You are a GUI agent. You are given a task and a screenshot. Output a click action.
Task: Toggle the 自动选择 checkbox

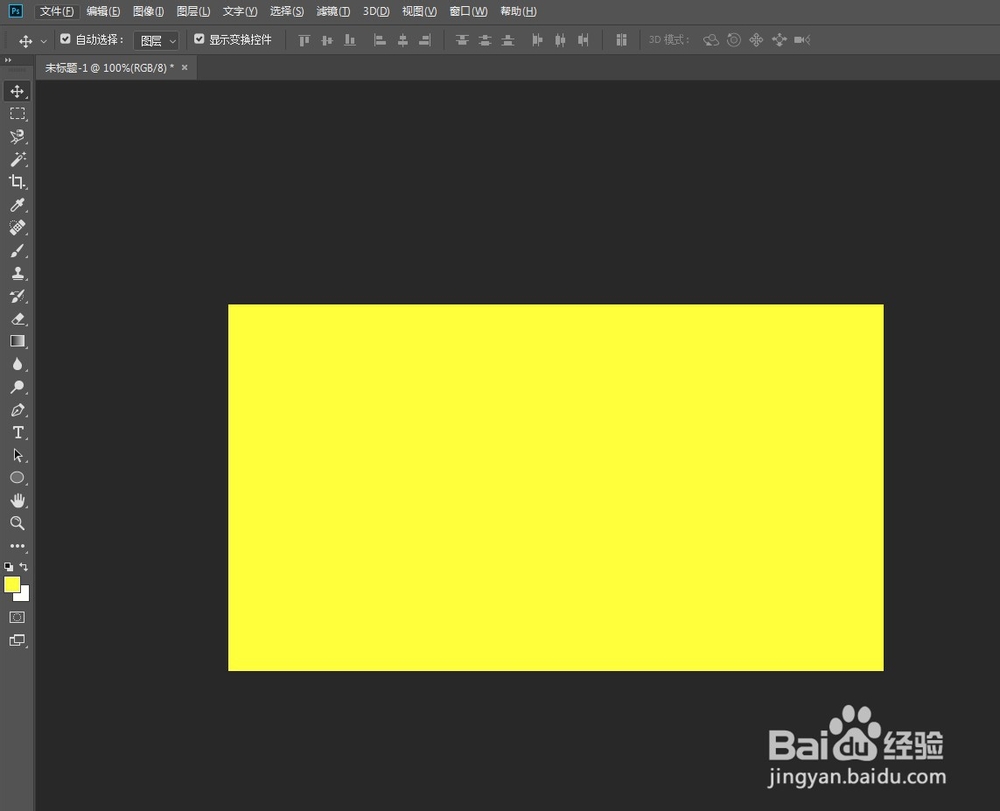pyautogui.click(x=65, y=39)
